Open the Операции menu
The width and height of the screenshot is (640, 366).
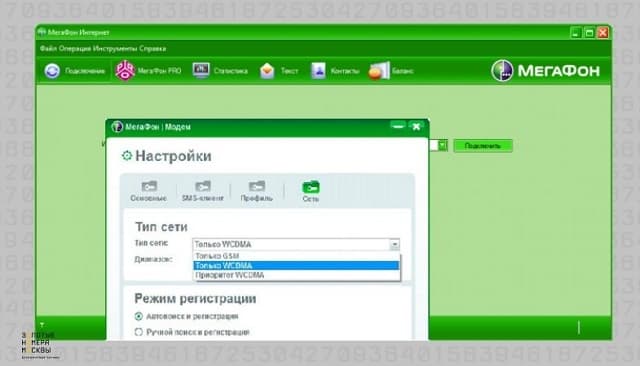(x=75, y=49)
